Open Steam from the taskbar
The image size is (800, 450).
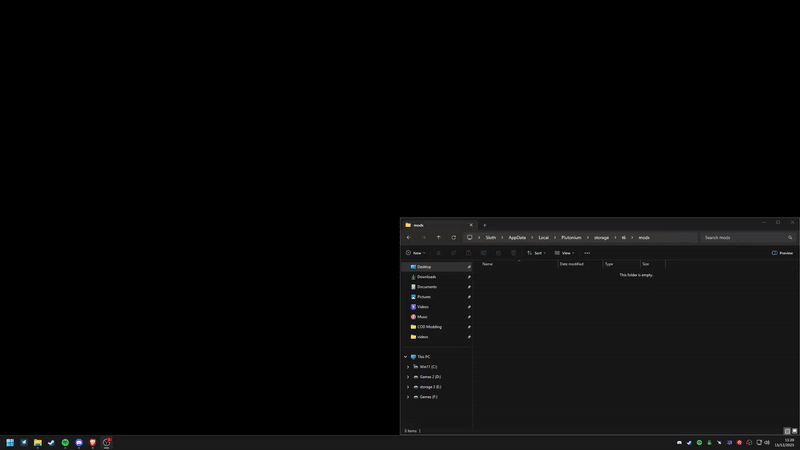(52, 443)
